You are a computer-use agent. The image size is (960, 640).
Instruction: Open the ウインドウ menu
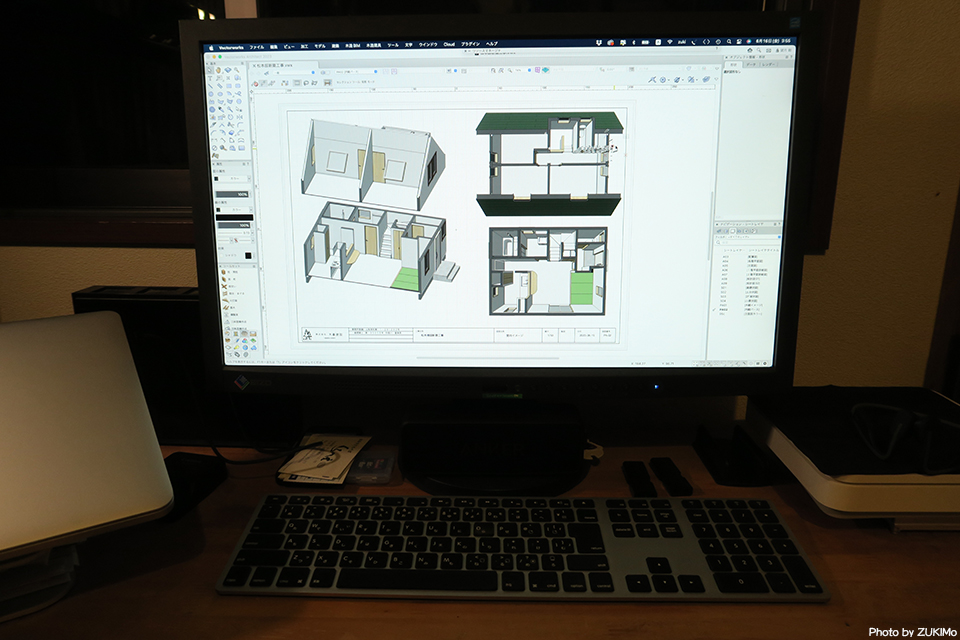point(428,45)
